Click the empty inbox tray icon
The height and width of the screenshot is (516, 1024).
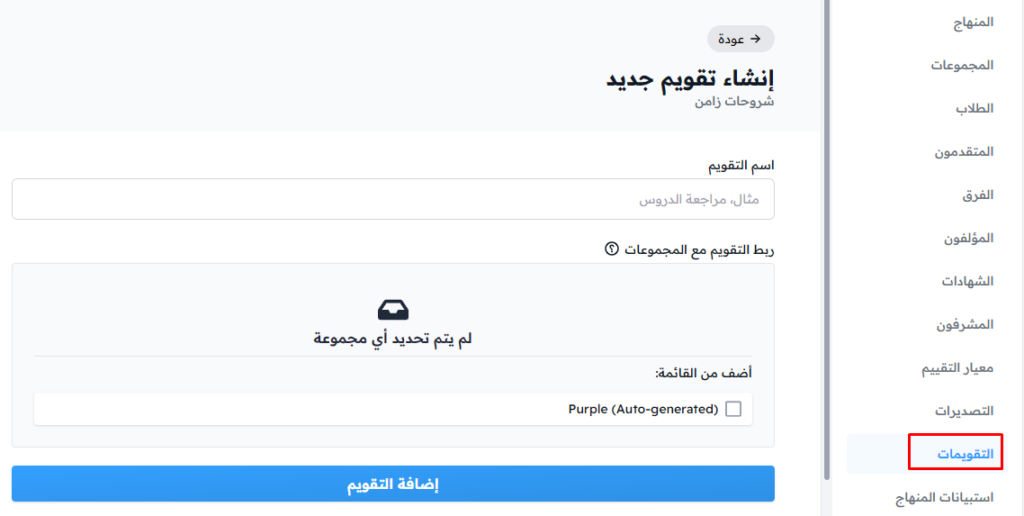(x=393, y=310)
